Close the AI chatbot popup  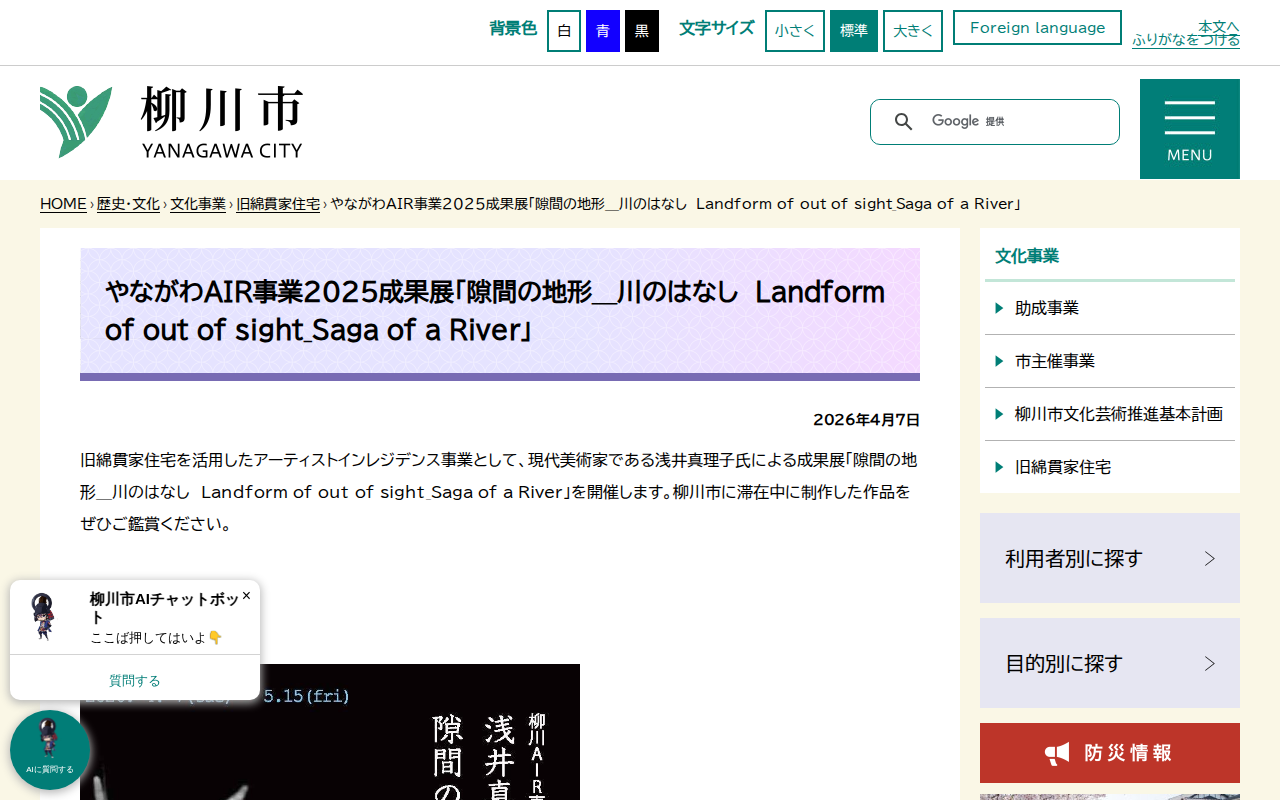pyautogui.click(x=245, y=595)
